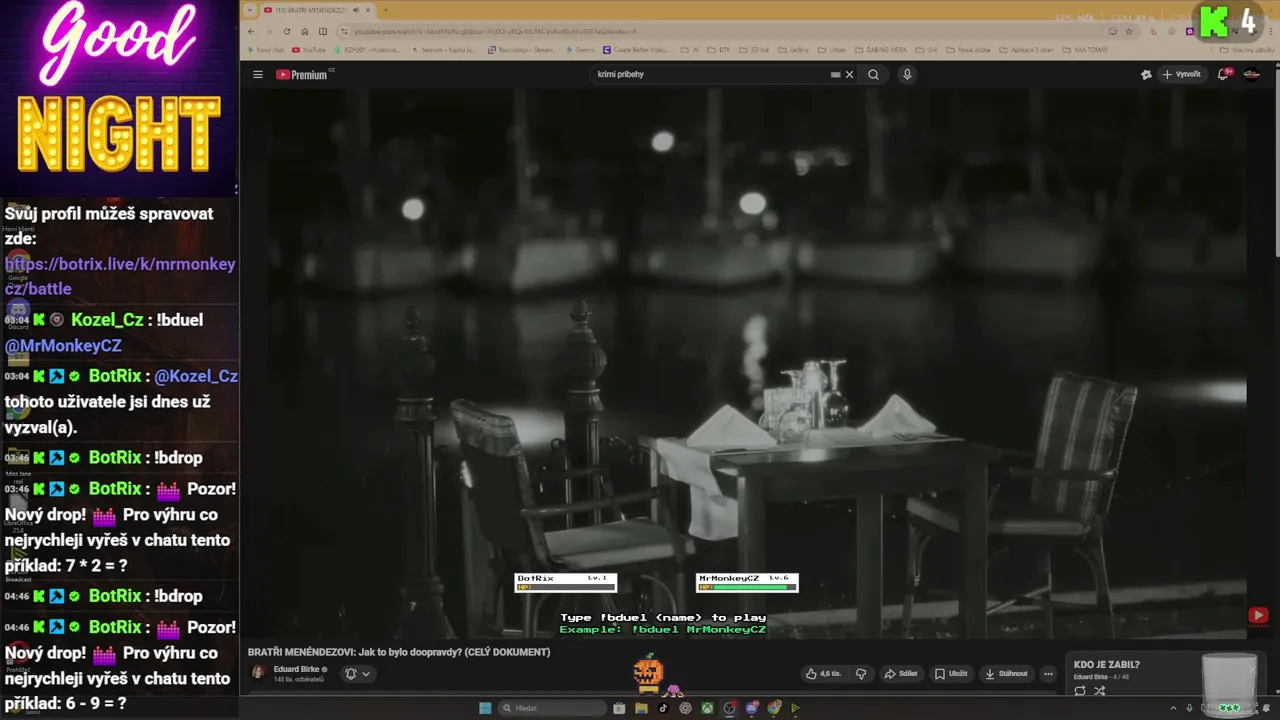Bookmark this page with the star icon

click(1129, 31)
